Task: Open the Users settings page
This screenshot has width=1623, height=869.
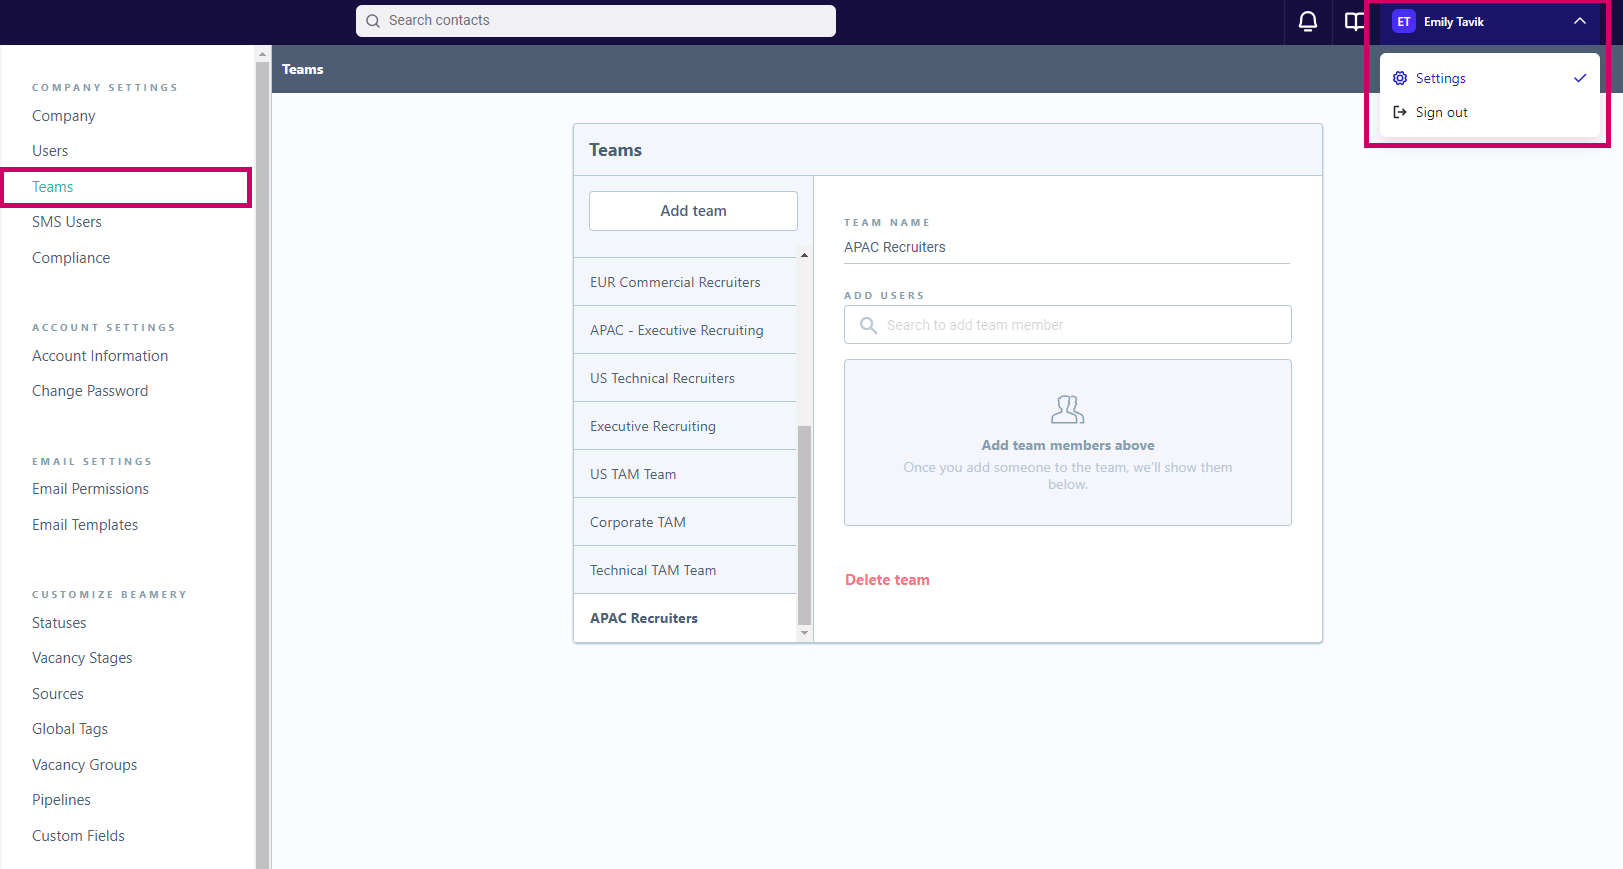Action: click(50, 151)
